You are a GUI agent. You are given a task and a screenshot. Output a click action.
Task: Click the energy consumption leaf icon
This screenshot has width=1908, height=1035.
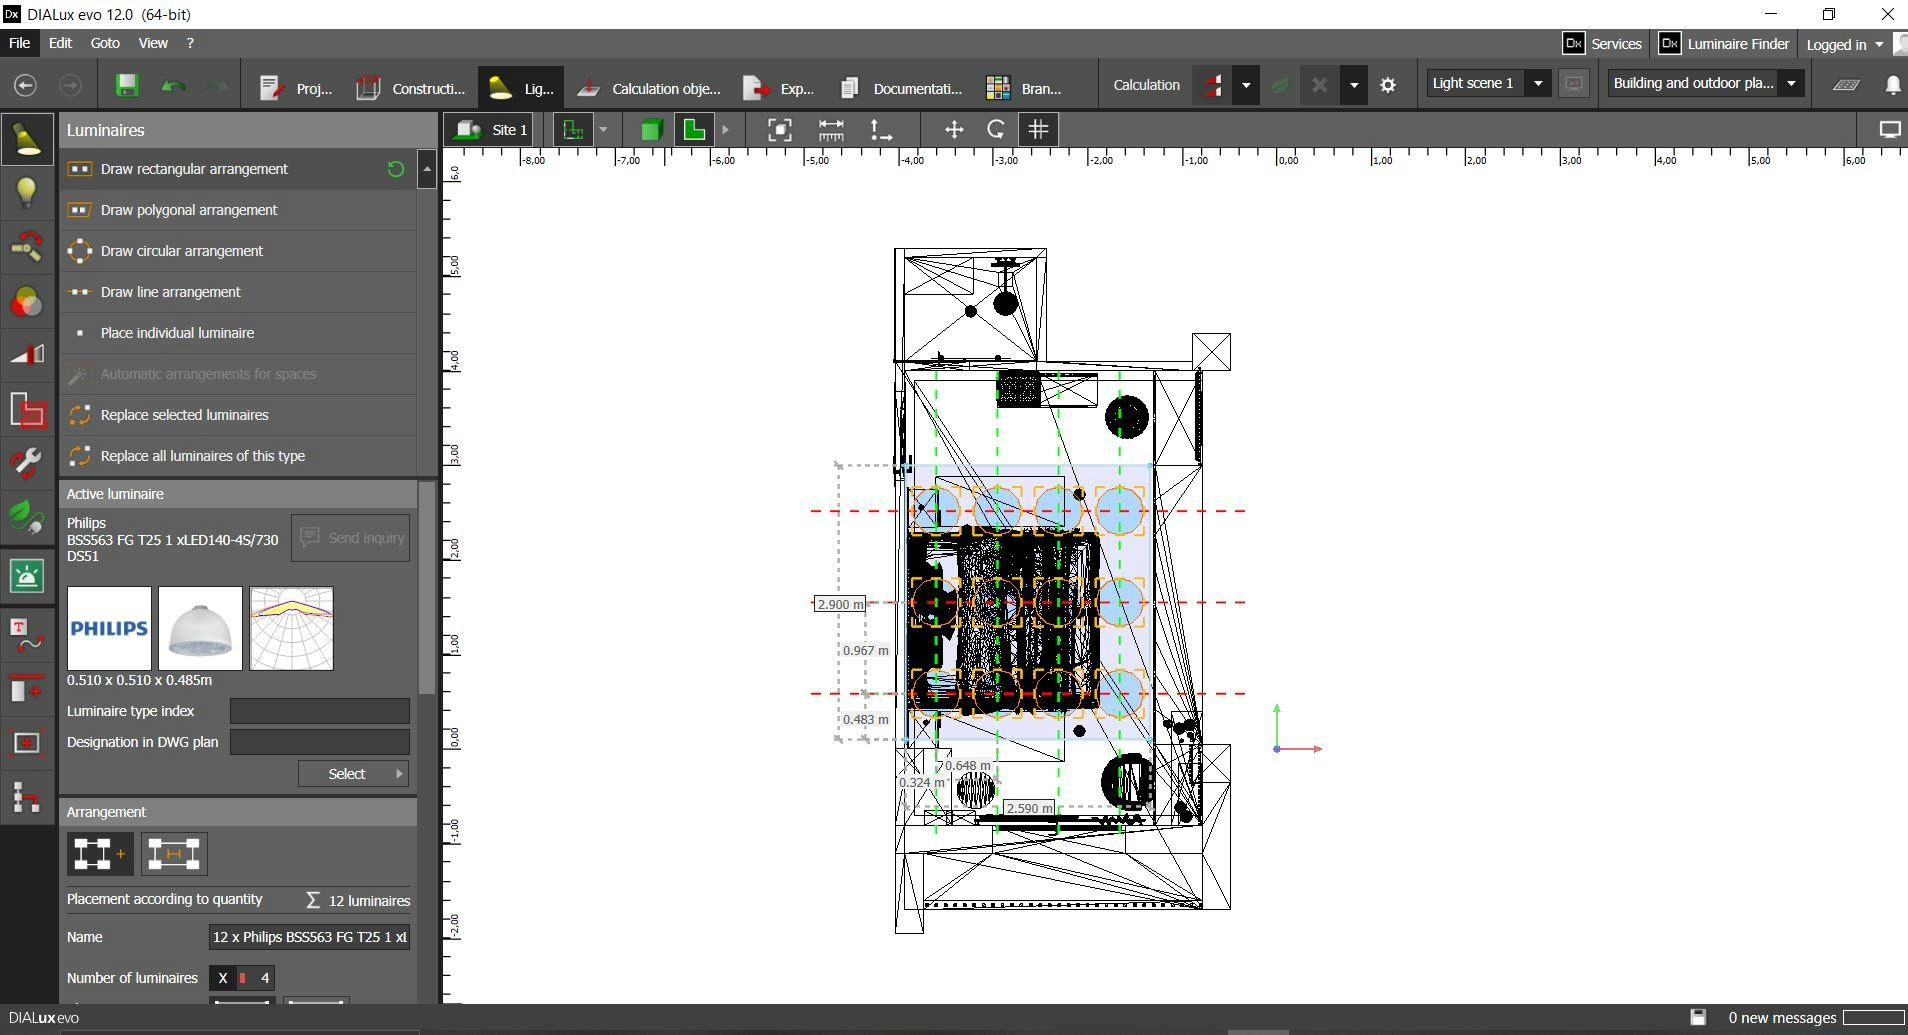(x=27, y=517)
